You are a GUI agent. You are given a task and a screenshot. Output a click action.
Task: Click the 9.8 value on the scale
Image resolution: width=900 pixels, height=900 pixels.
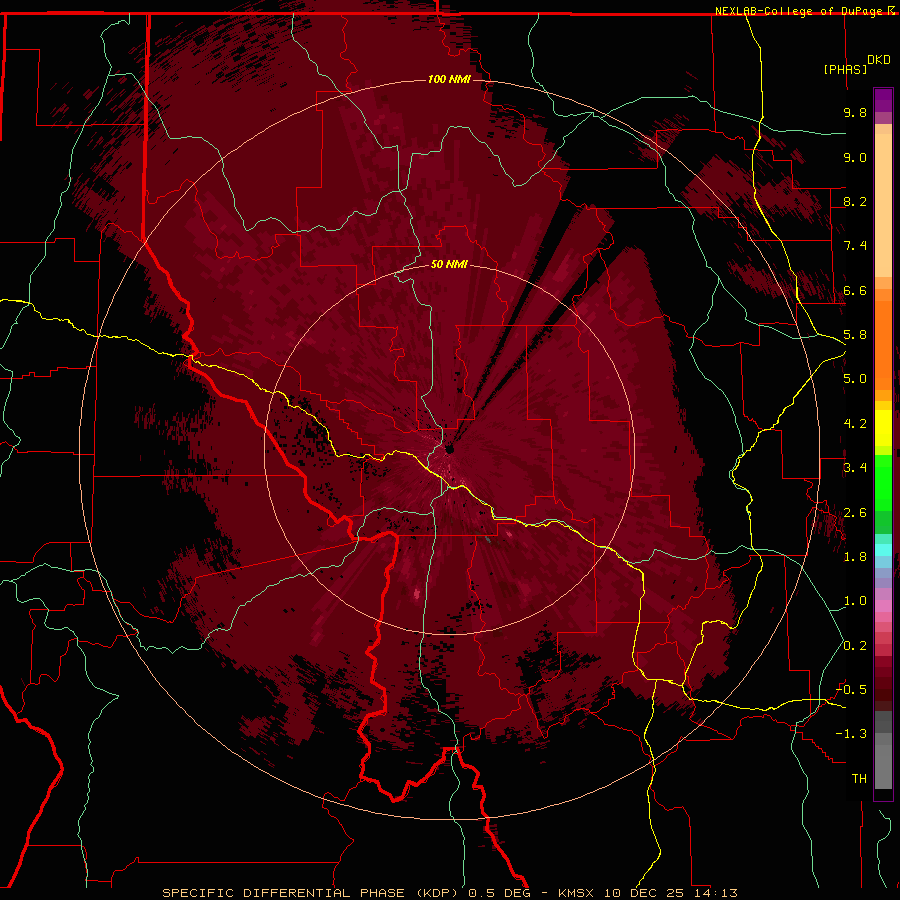click(855, 112)
